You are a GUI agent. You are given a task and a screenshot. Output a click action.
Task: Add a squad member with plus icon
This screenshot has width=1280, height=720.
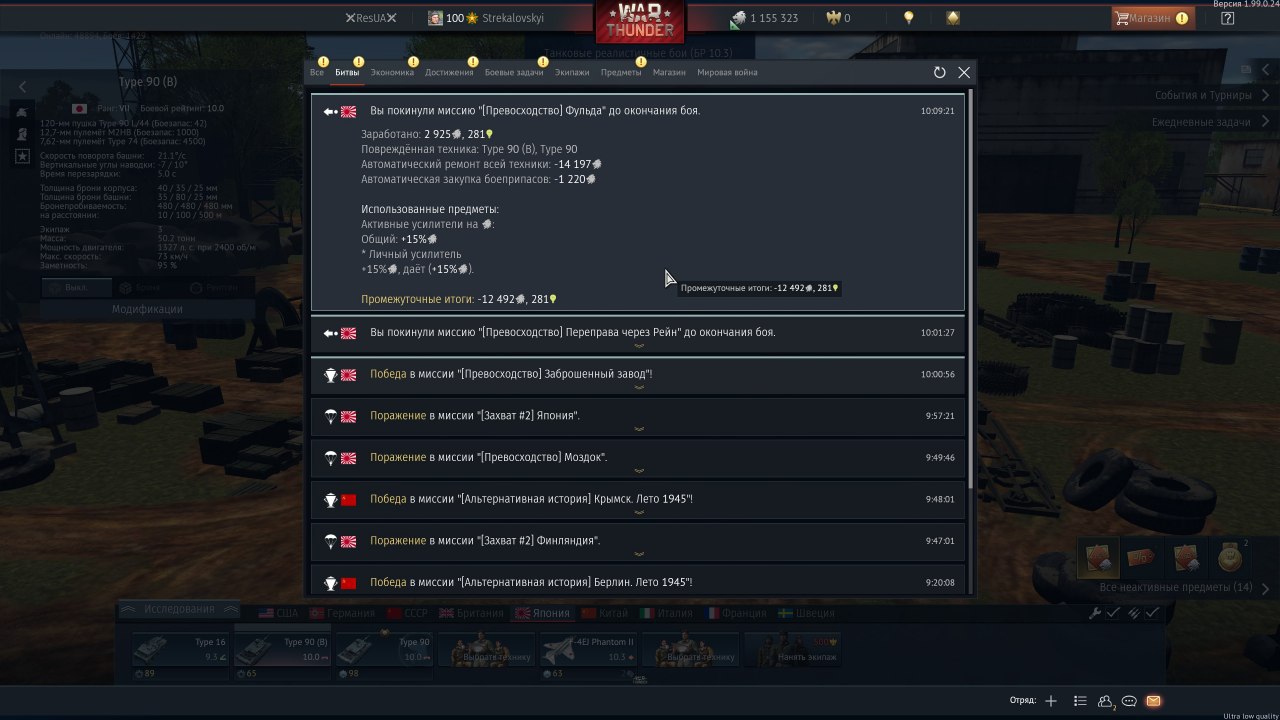(1051, 701)
